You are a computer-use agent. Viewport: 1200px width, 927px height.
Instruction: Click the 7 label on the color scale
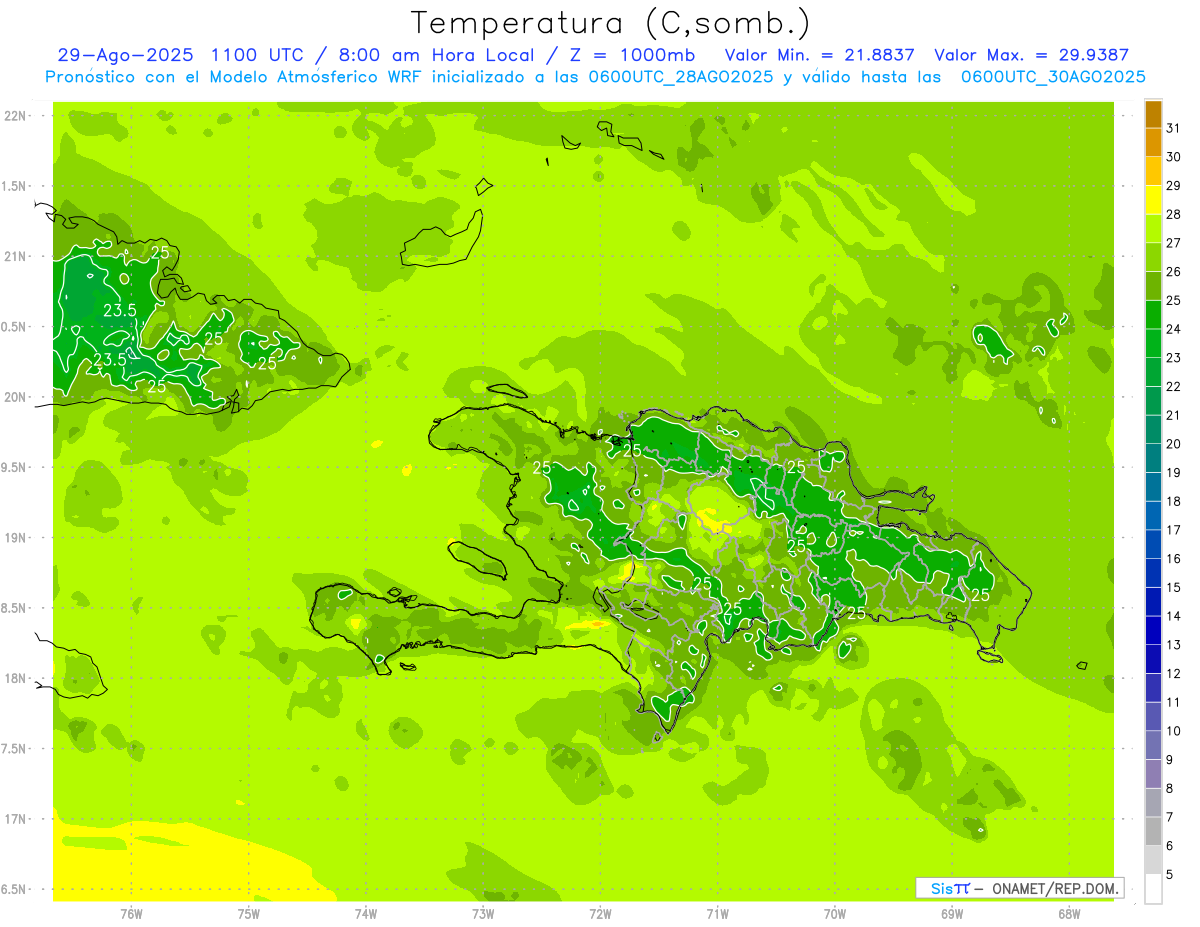[1170, 817]
